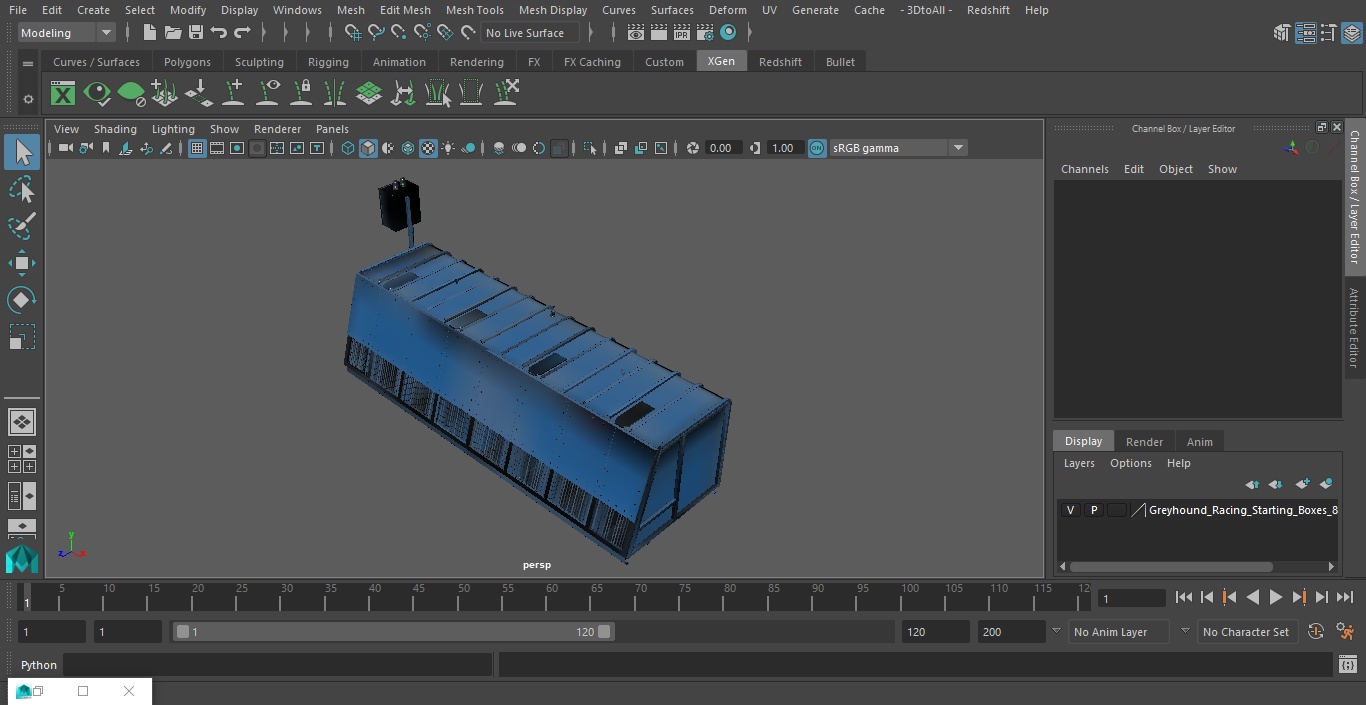Viewport: 1366px width, 705px height.
Task: Enable snap to grids magnet icon
Action: click(353, 33)
